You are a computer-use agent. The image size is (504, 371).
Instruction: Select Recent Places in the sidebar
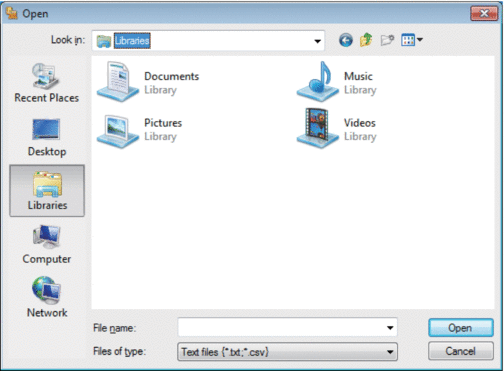[47, 83]
